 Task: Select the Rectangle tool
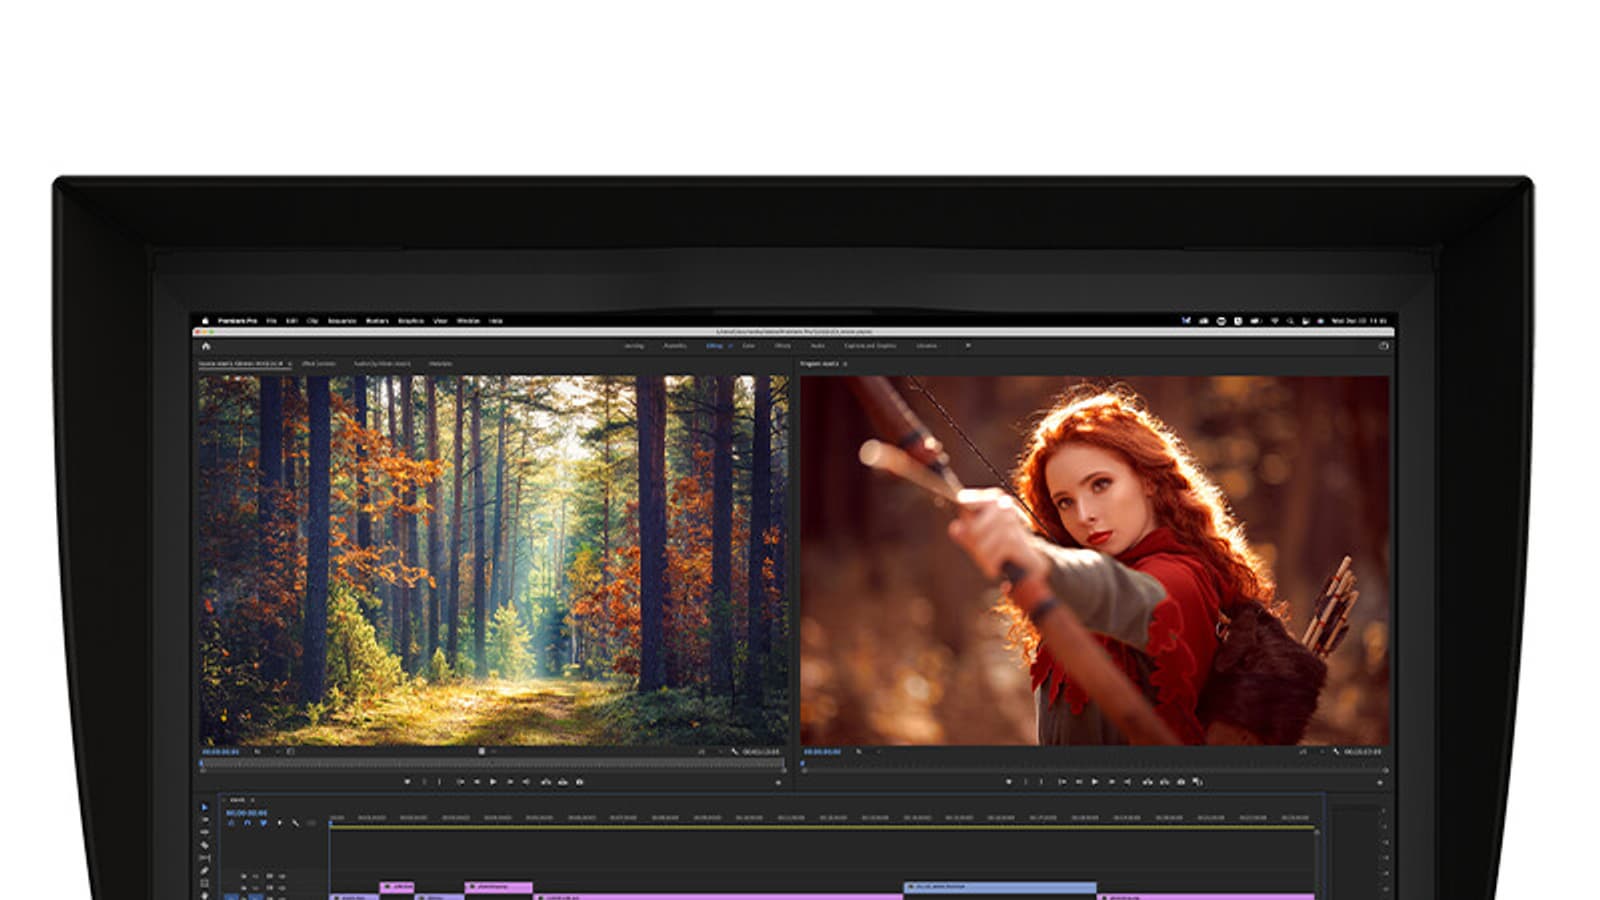(205, 883)
